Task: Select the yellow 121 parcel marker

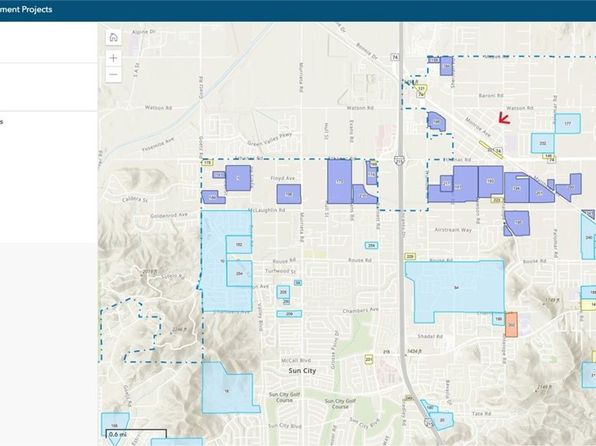Action: [x=421, y=89]
